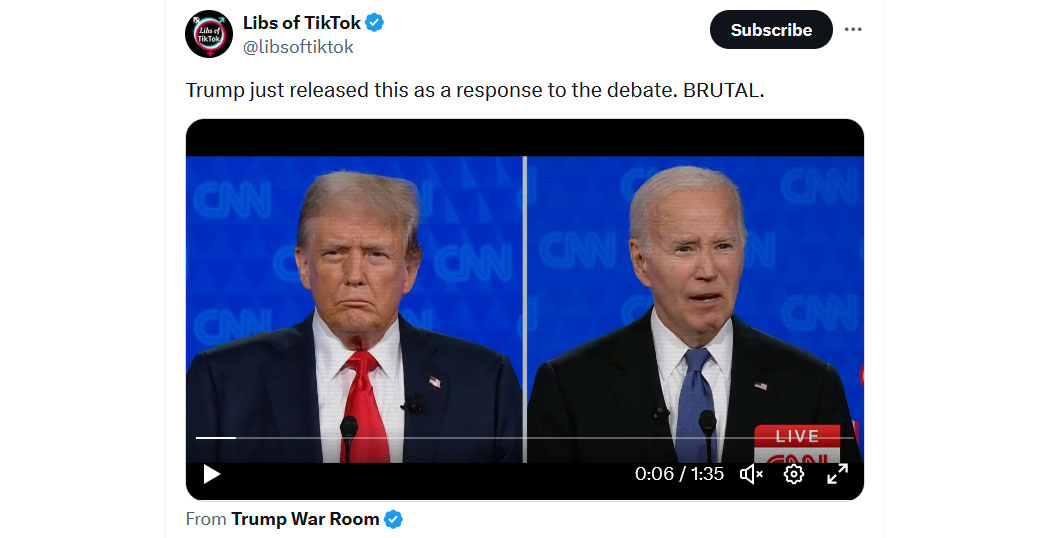
Task: Open the Libs of TikTok profile avatar
Action: [x=209, y=33]
